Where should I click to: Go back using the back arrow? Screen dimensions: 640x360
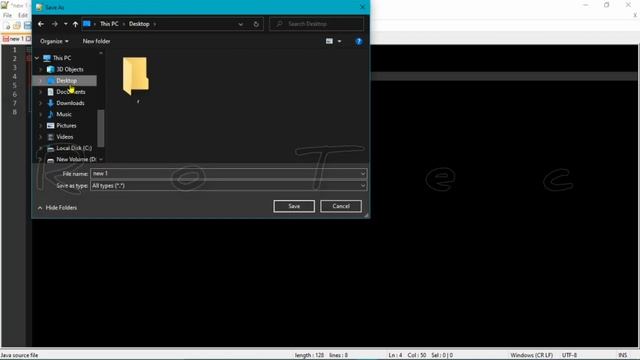41,24
